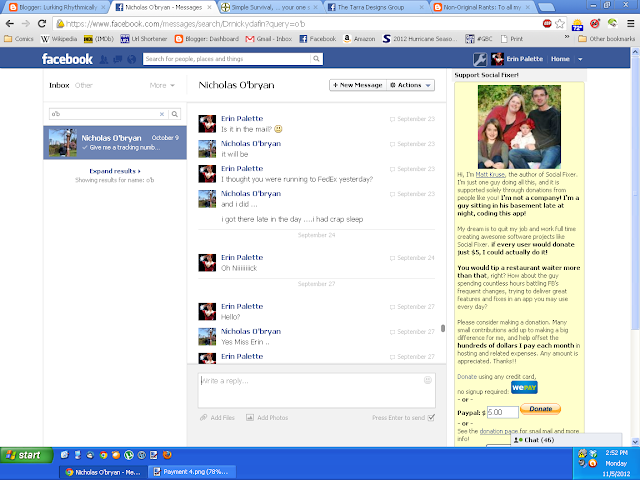Show more bookmarks with the chevron

tap(567, 37)
